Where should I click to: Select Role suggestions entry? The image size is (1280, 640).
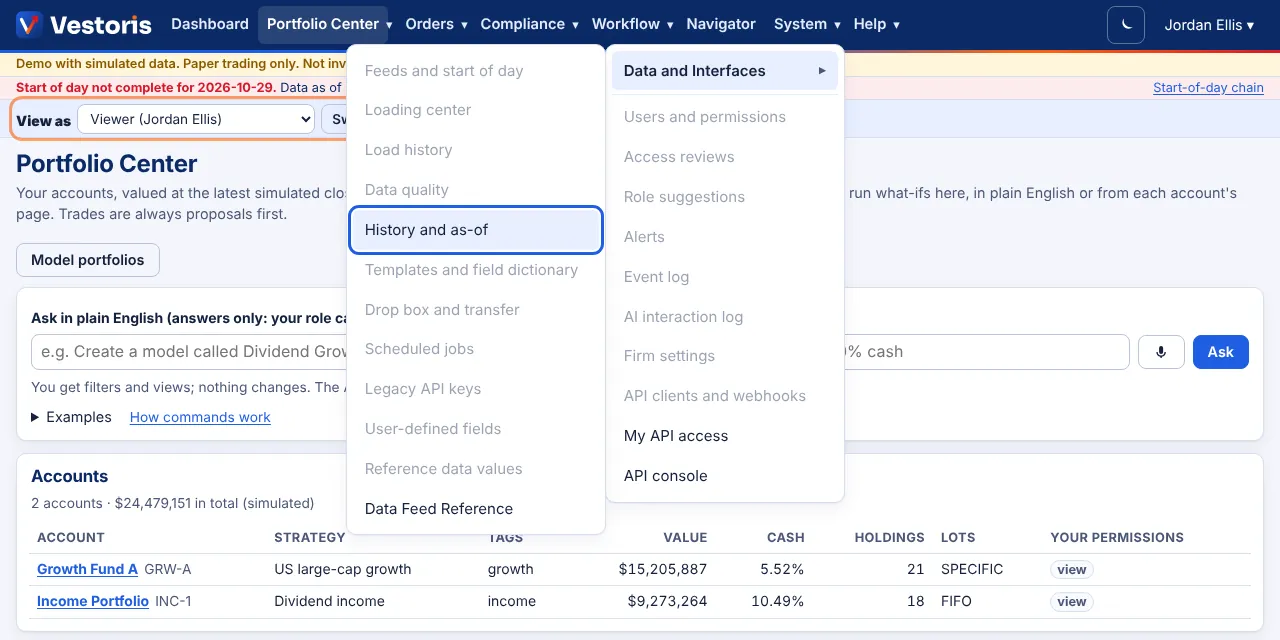pyautogui.click(x=725, y=197)
